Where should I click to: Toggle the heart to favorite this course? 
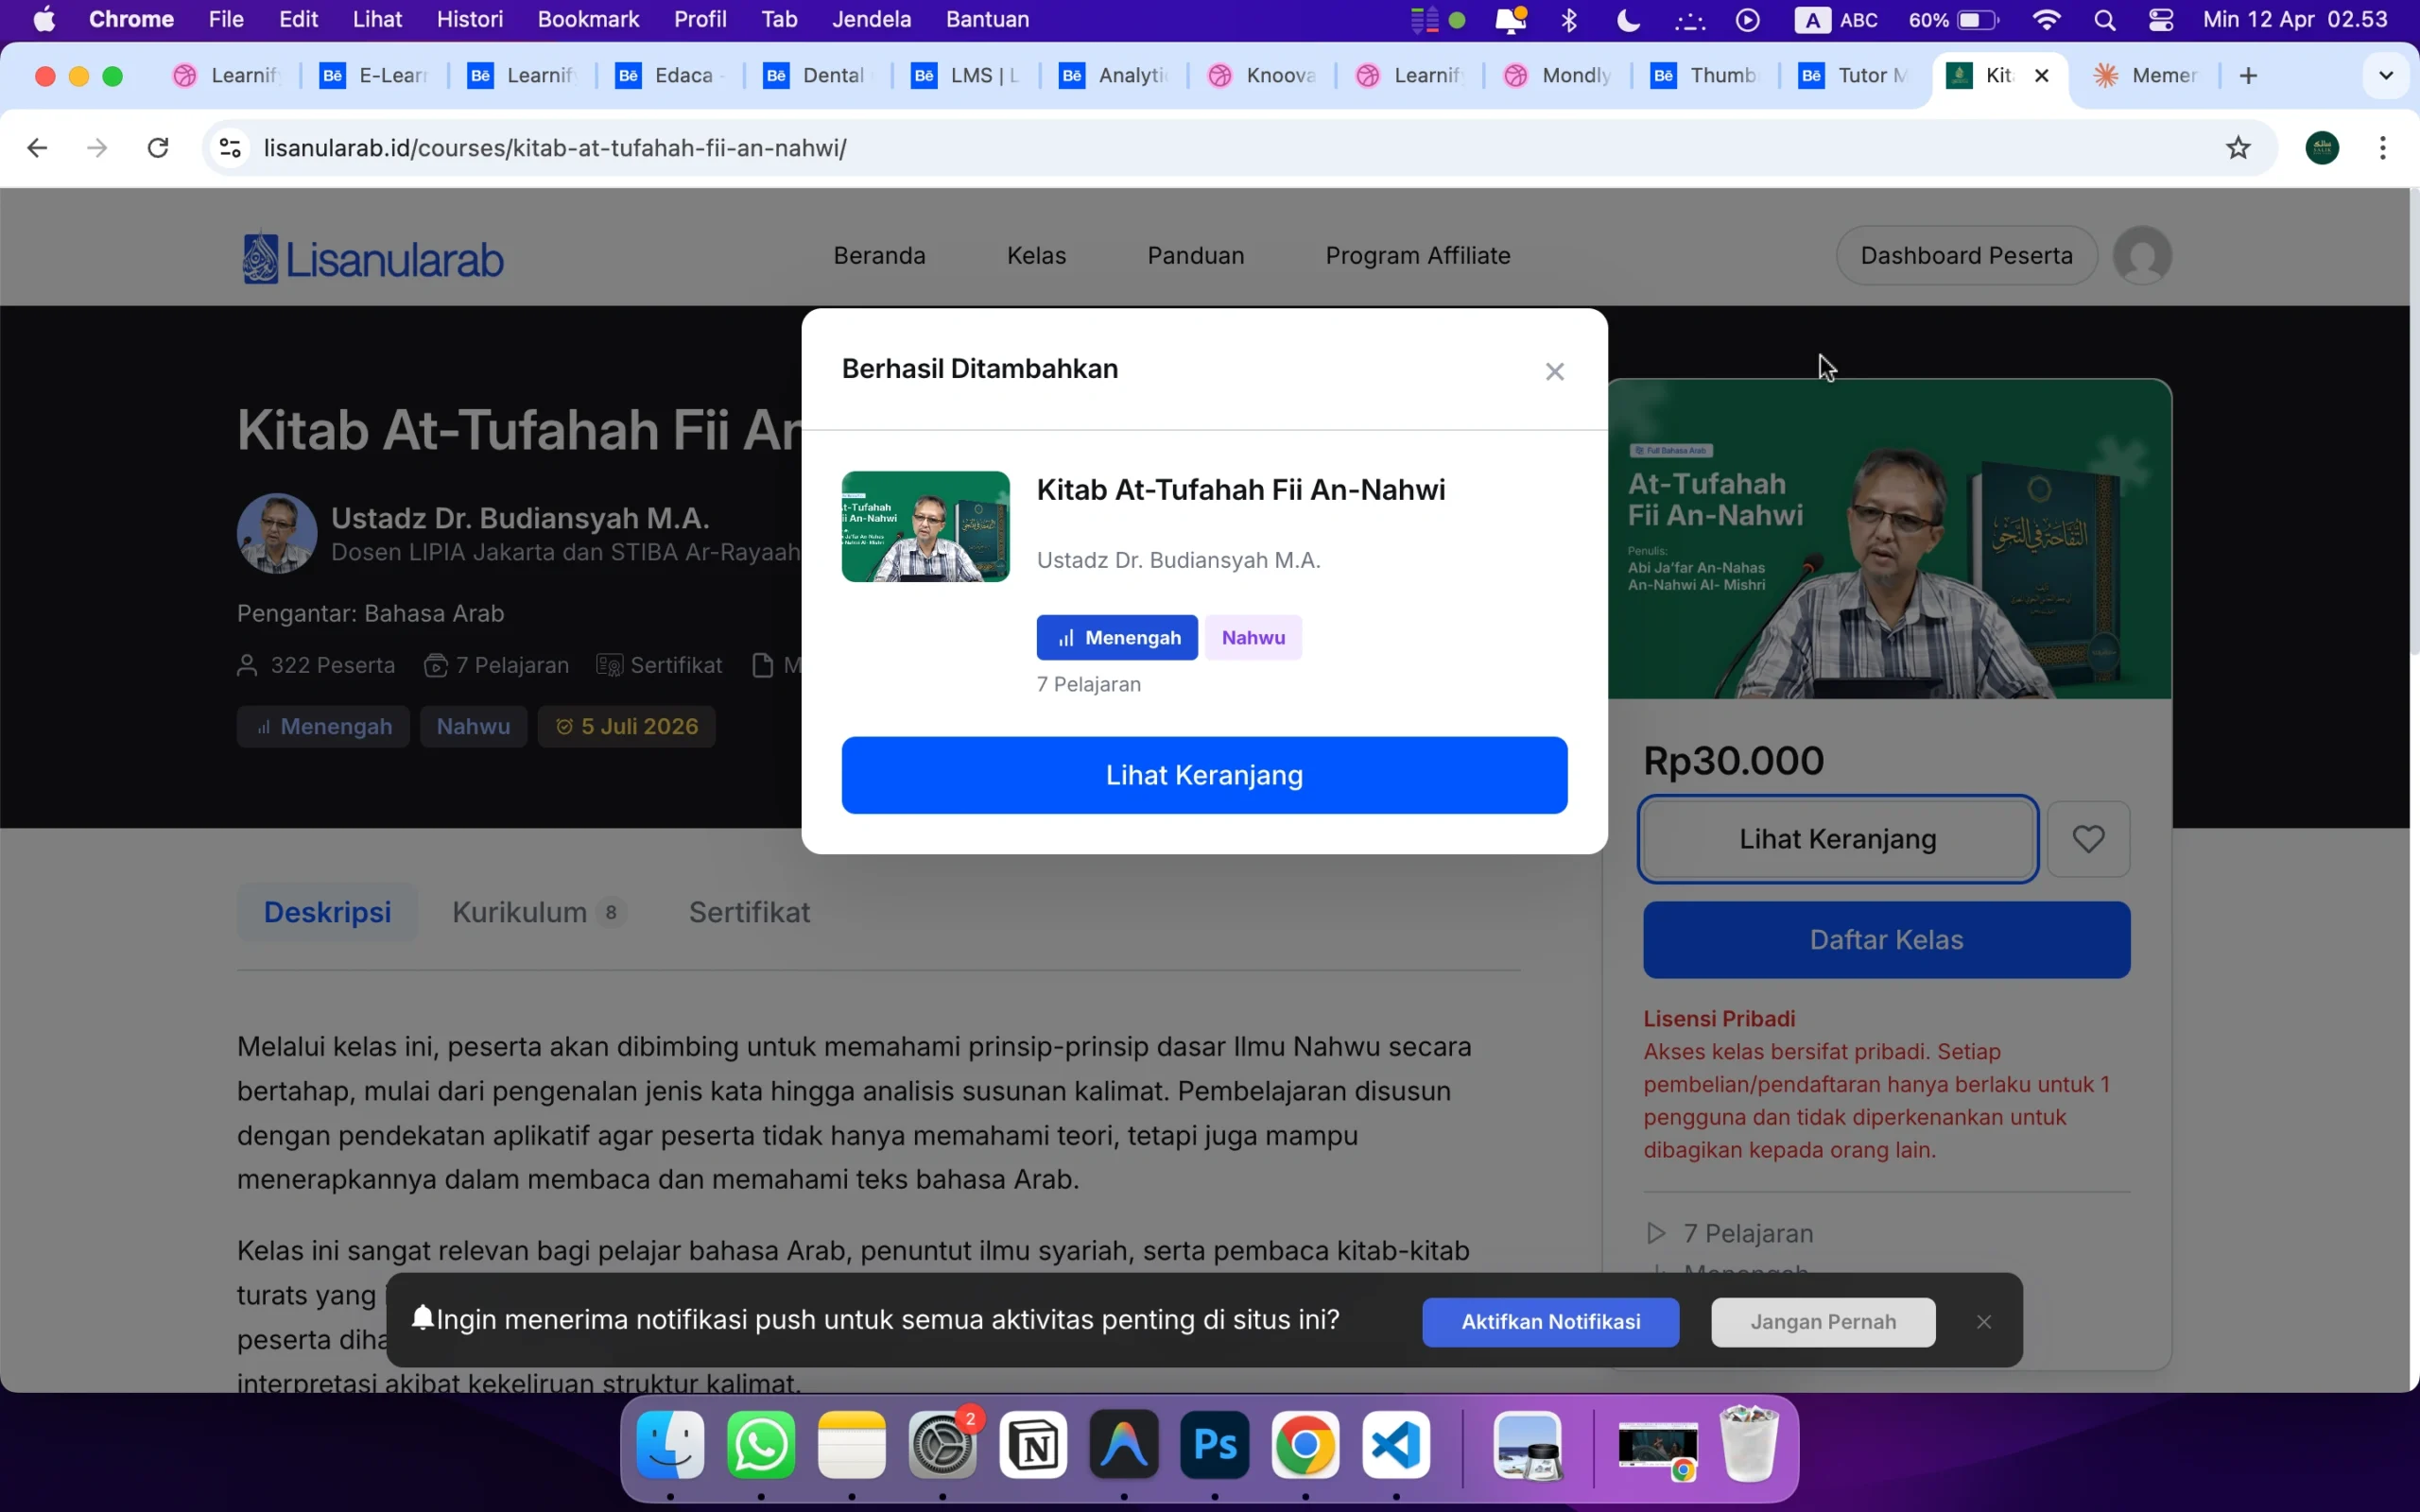[2088, 839]
